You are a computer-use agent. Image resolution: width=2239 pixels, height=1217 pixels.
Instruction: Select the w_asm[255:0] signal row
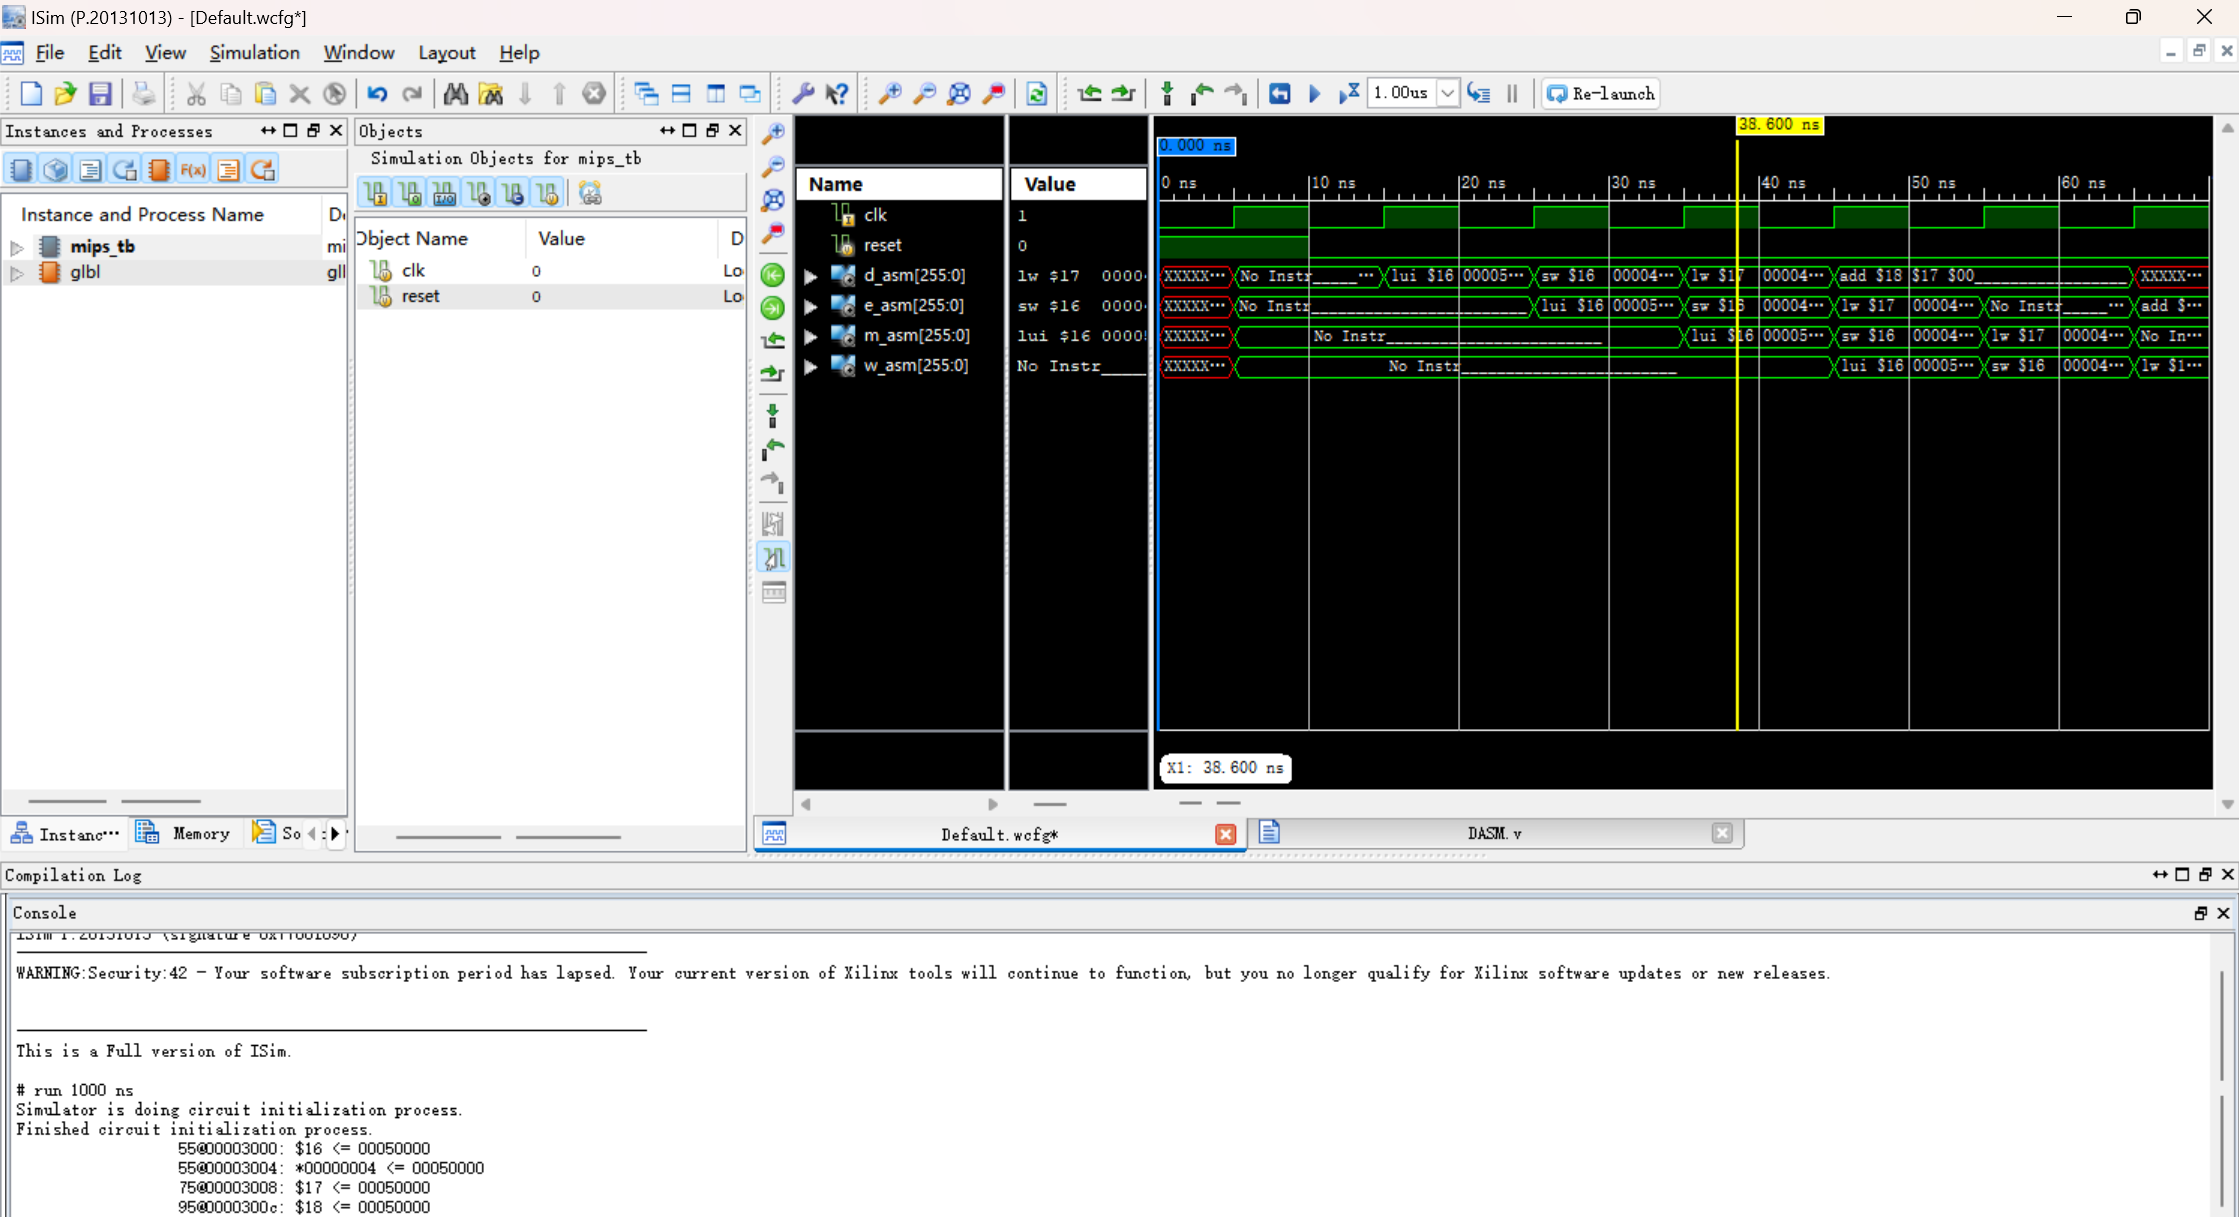pyautogui.click(x=915, y=366)
